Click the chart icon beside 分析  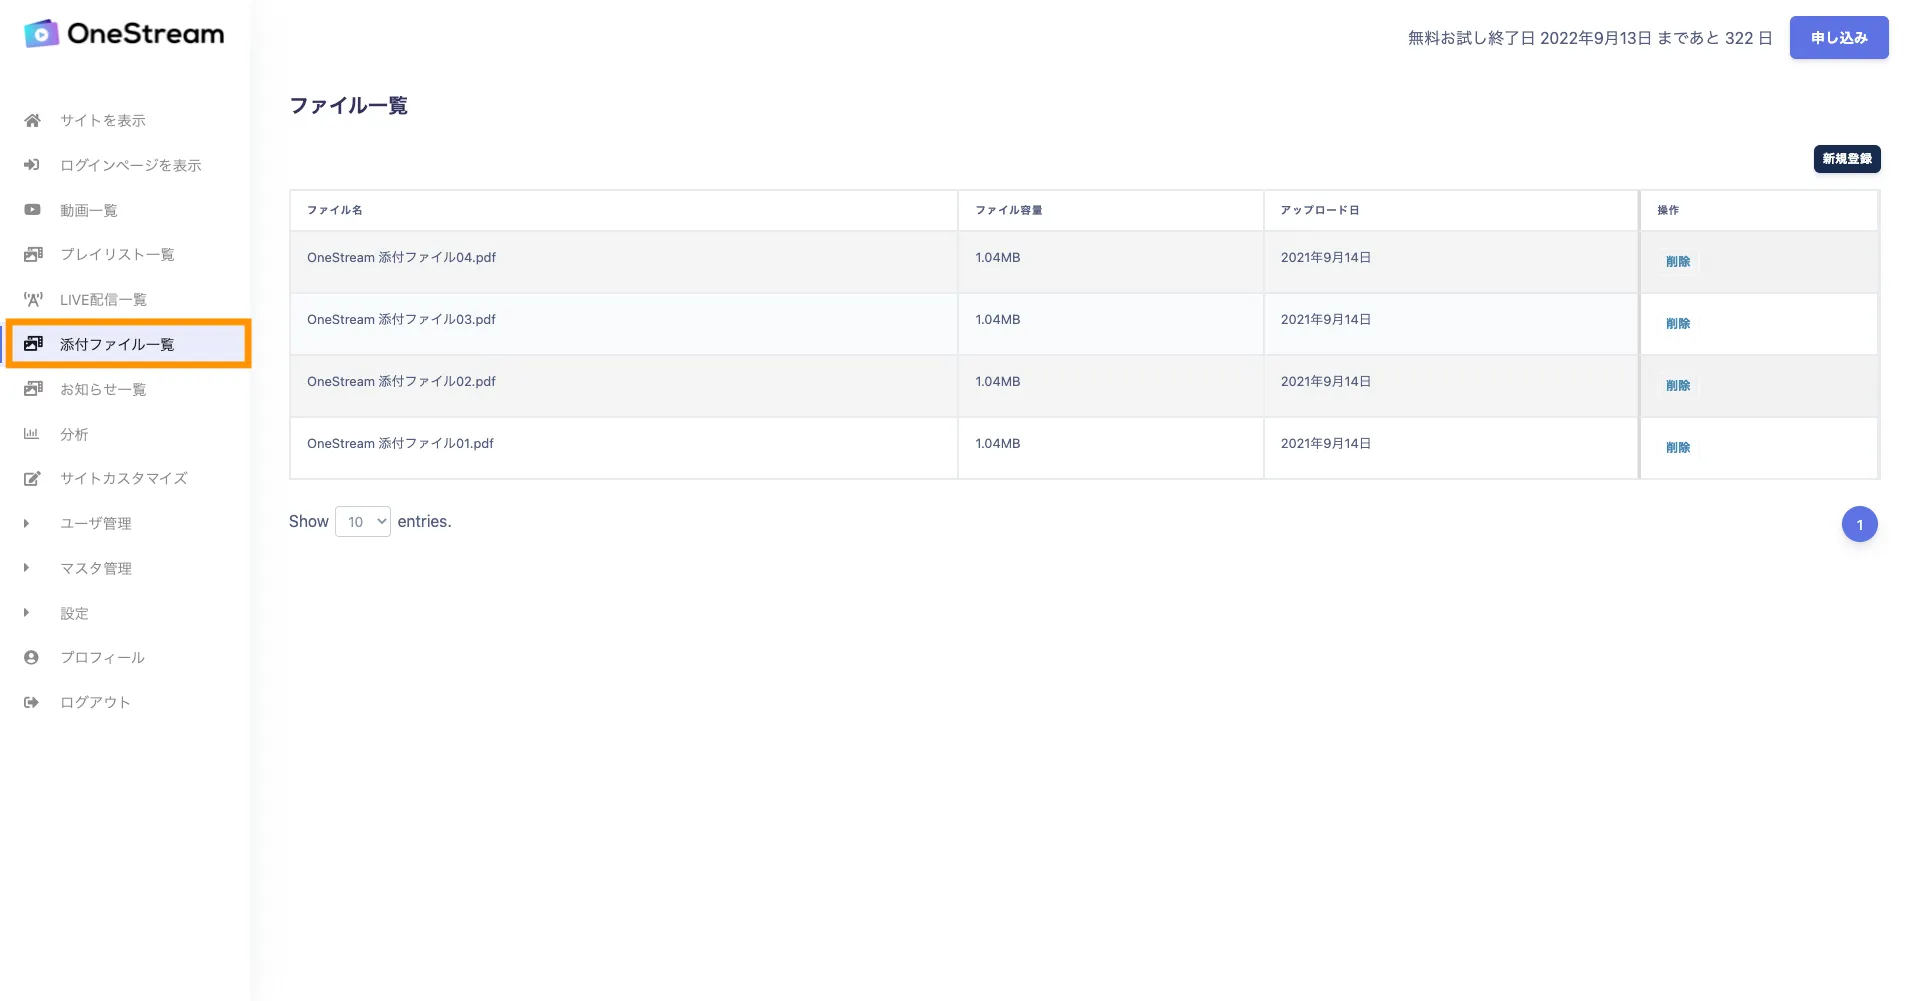[31, 434]
